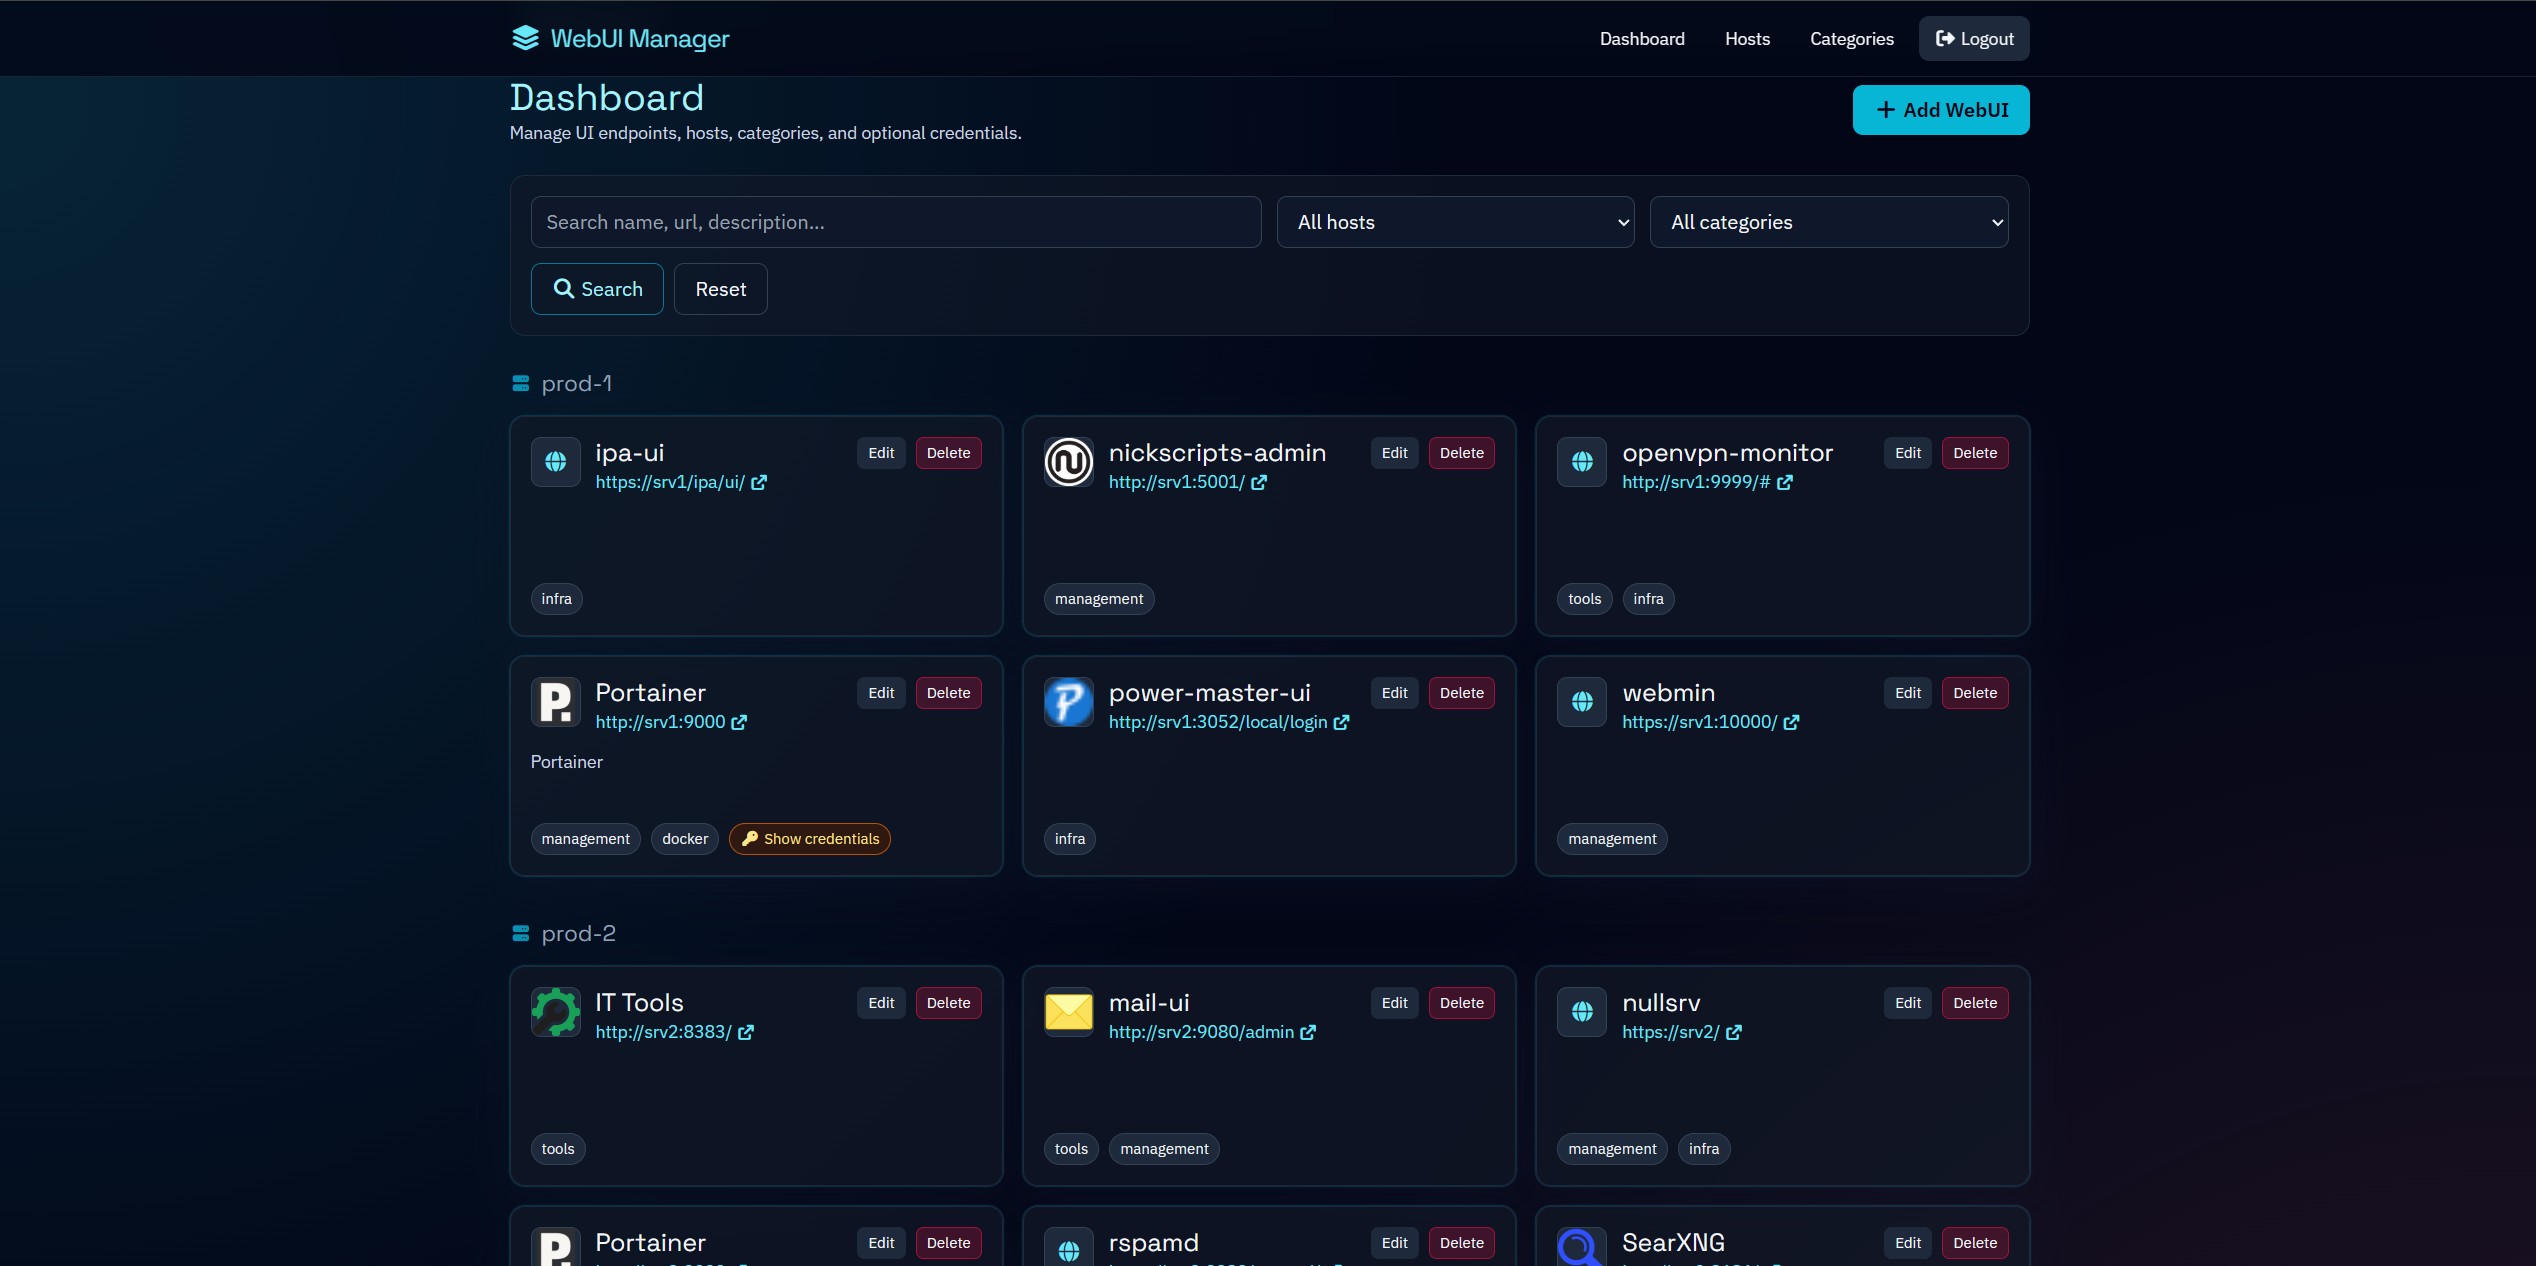This screenshot has height=1266, width=2536.
Task: Delete the rspamd entry
Action: (x=1461, y=1243)
